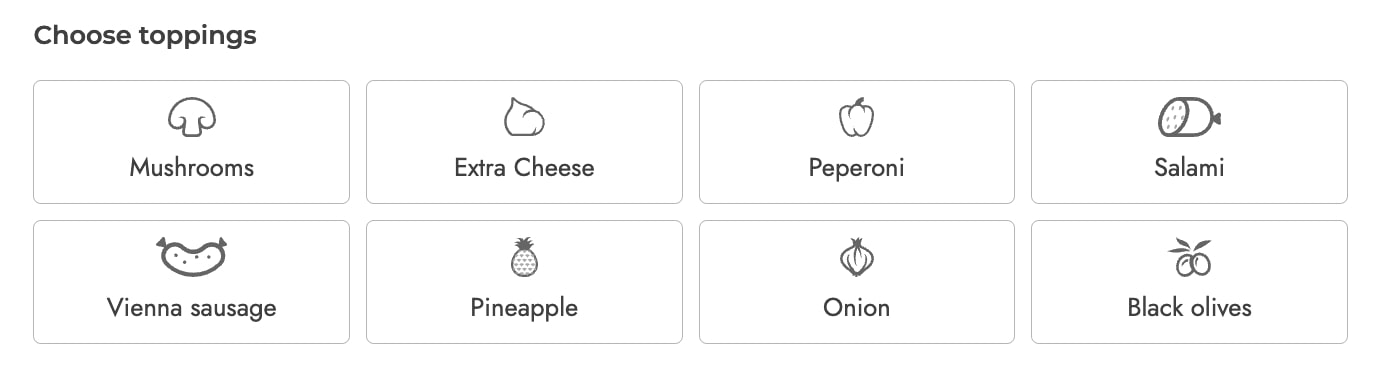Image resolution: width=1380 pixels, height=370 pixels.
Task: Click the Choose toppings heading
Action: tap(145, 36)
